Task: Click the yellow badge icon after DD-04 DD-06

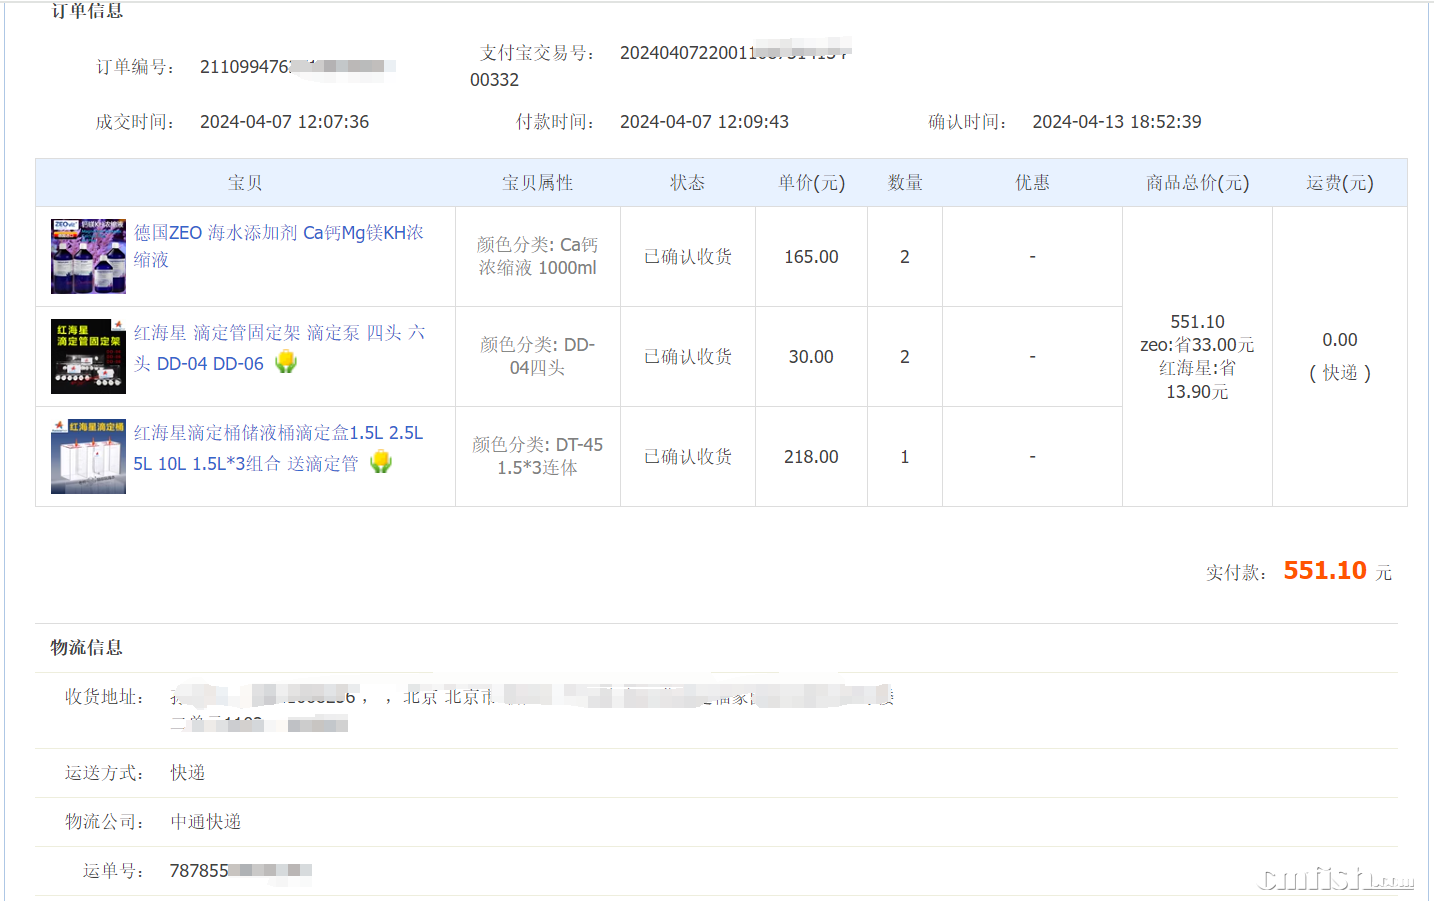Action: point(286,362)
